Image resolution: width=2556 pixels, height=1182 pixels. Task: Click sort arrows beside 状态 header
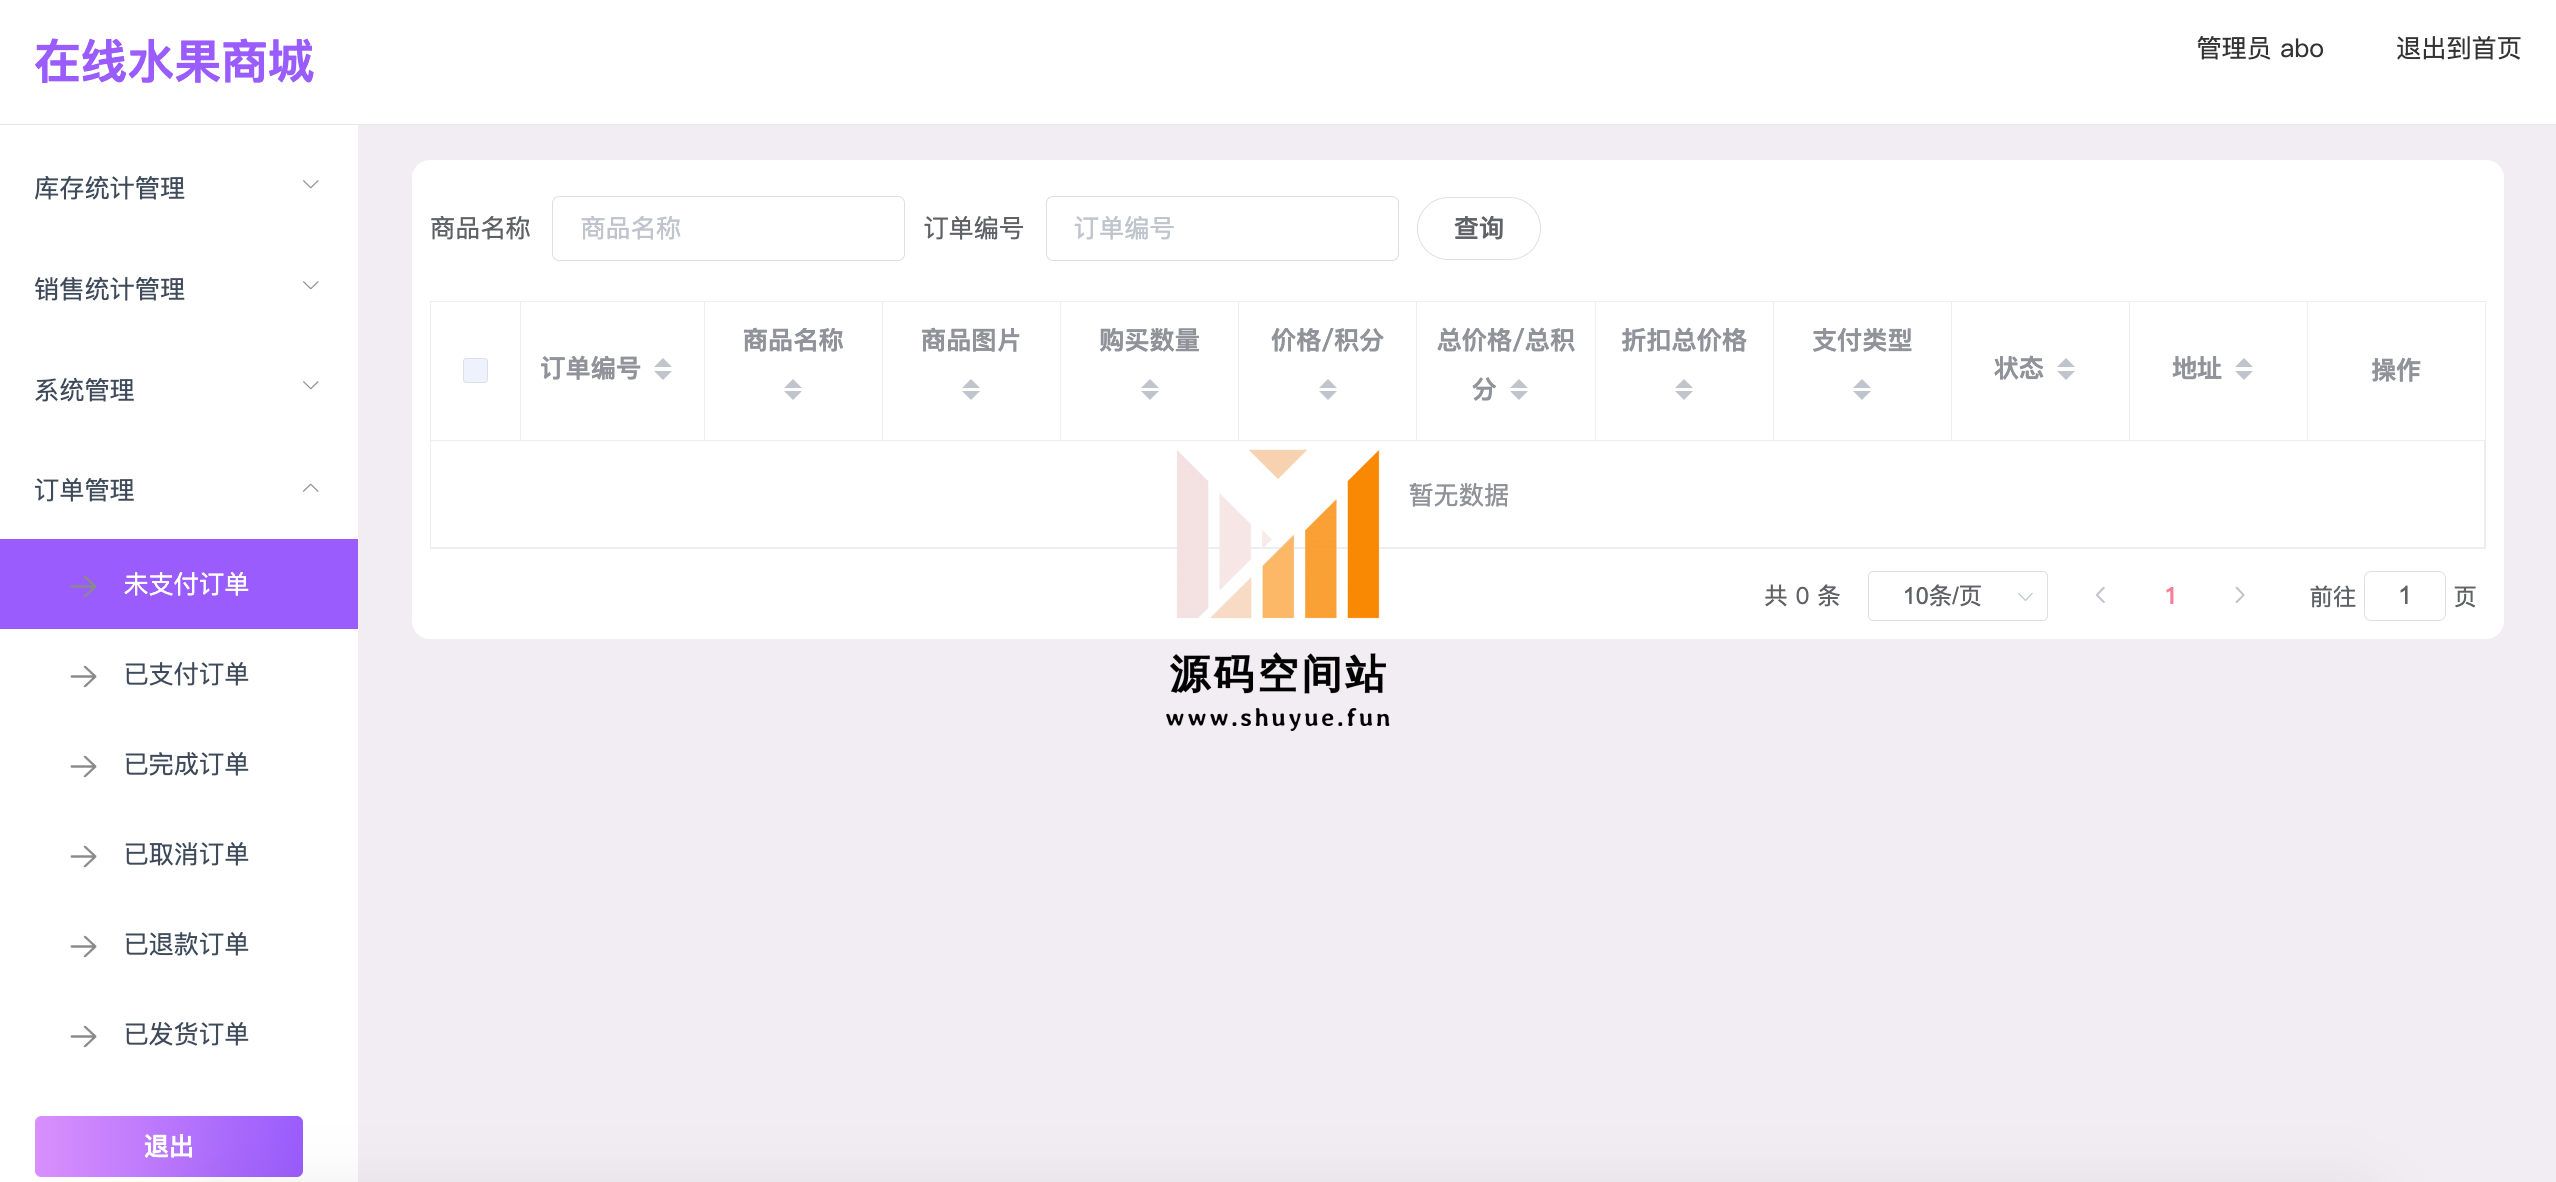2066,369
